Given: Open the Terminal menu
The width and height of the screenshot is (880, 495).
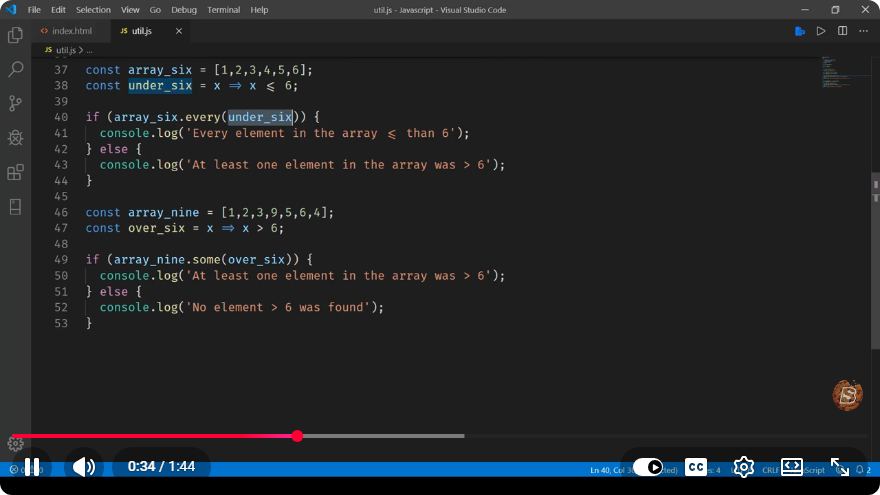Looking at the screenshot, I should 223,10.
